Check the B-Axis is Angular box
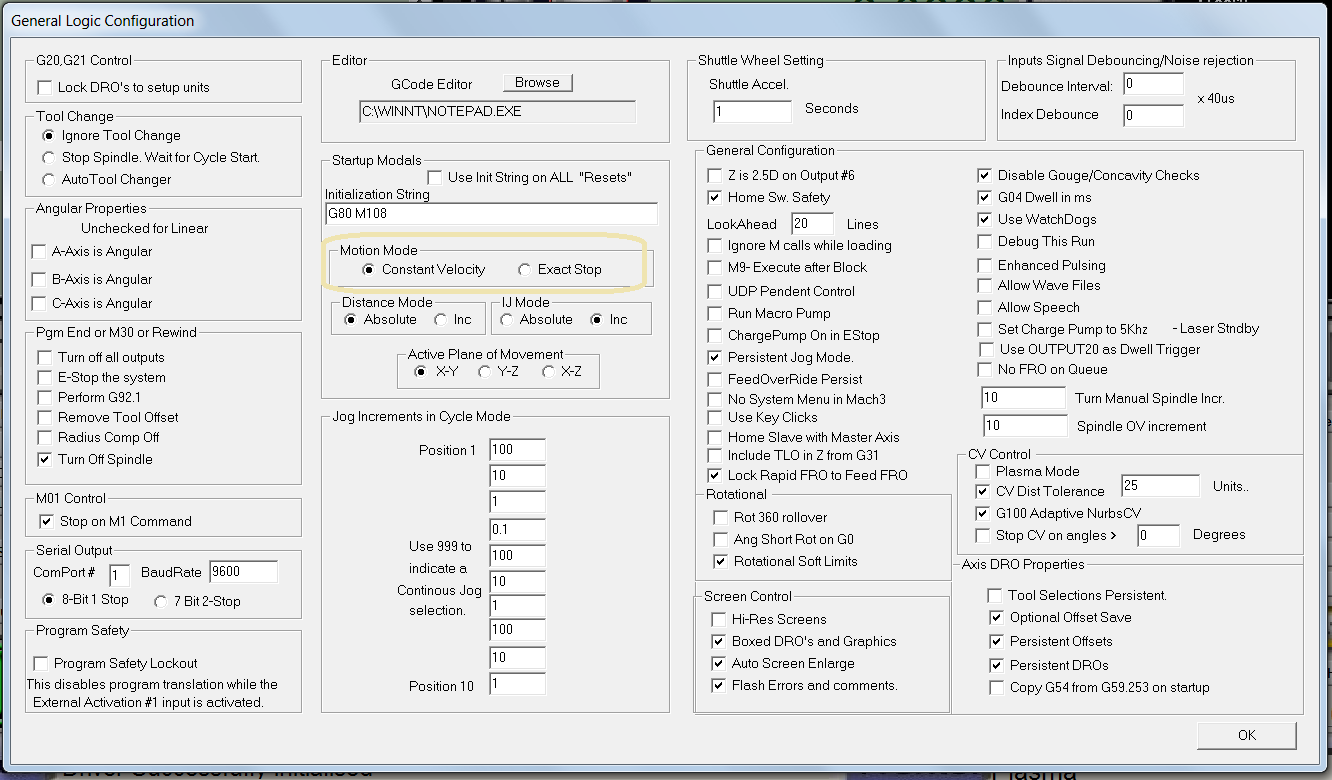 tap(39, 279)
